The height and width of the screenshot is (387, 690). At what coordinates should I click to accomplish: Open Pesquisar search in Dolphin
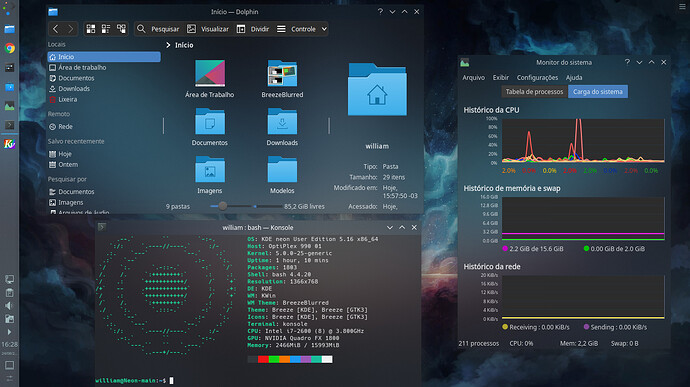pyautogui.click(x=158, y=29)
